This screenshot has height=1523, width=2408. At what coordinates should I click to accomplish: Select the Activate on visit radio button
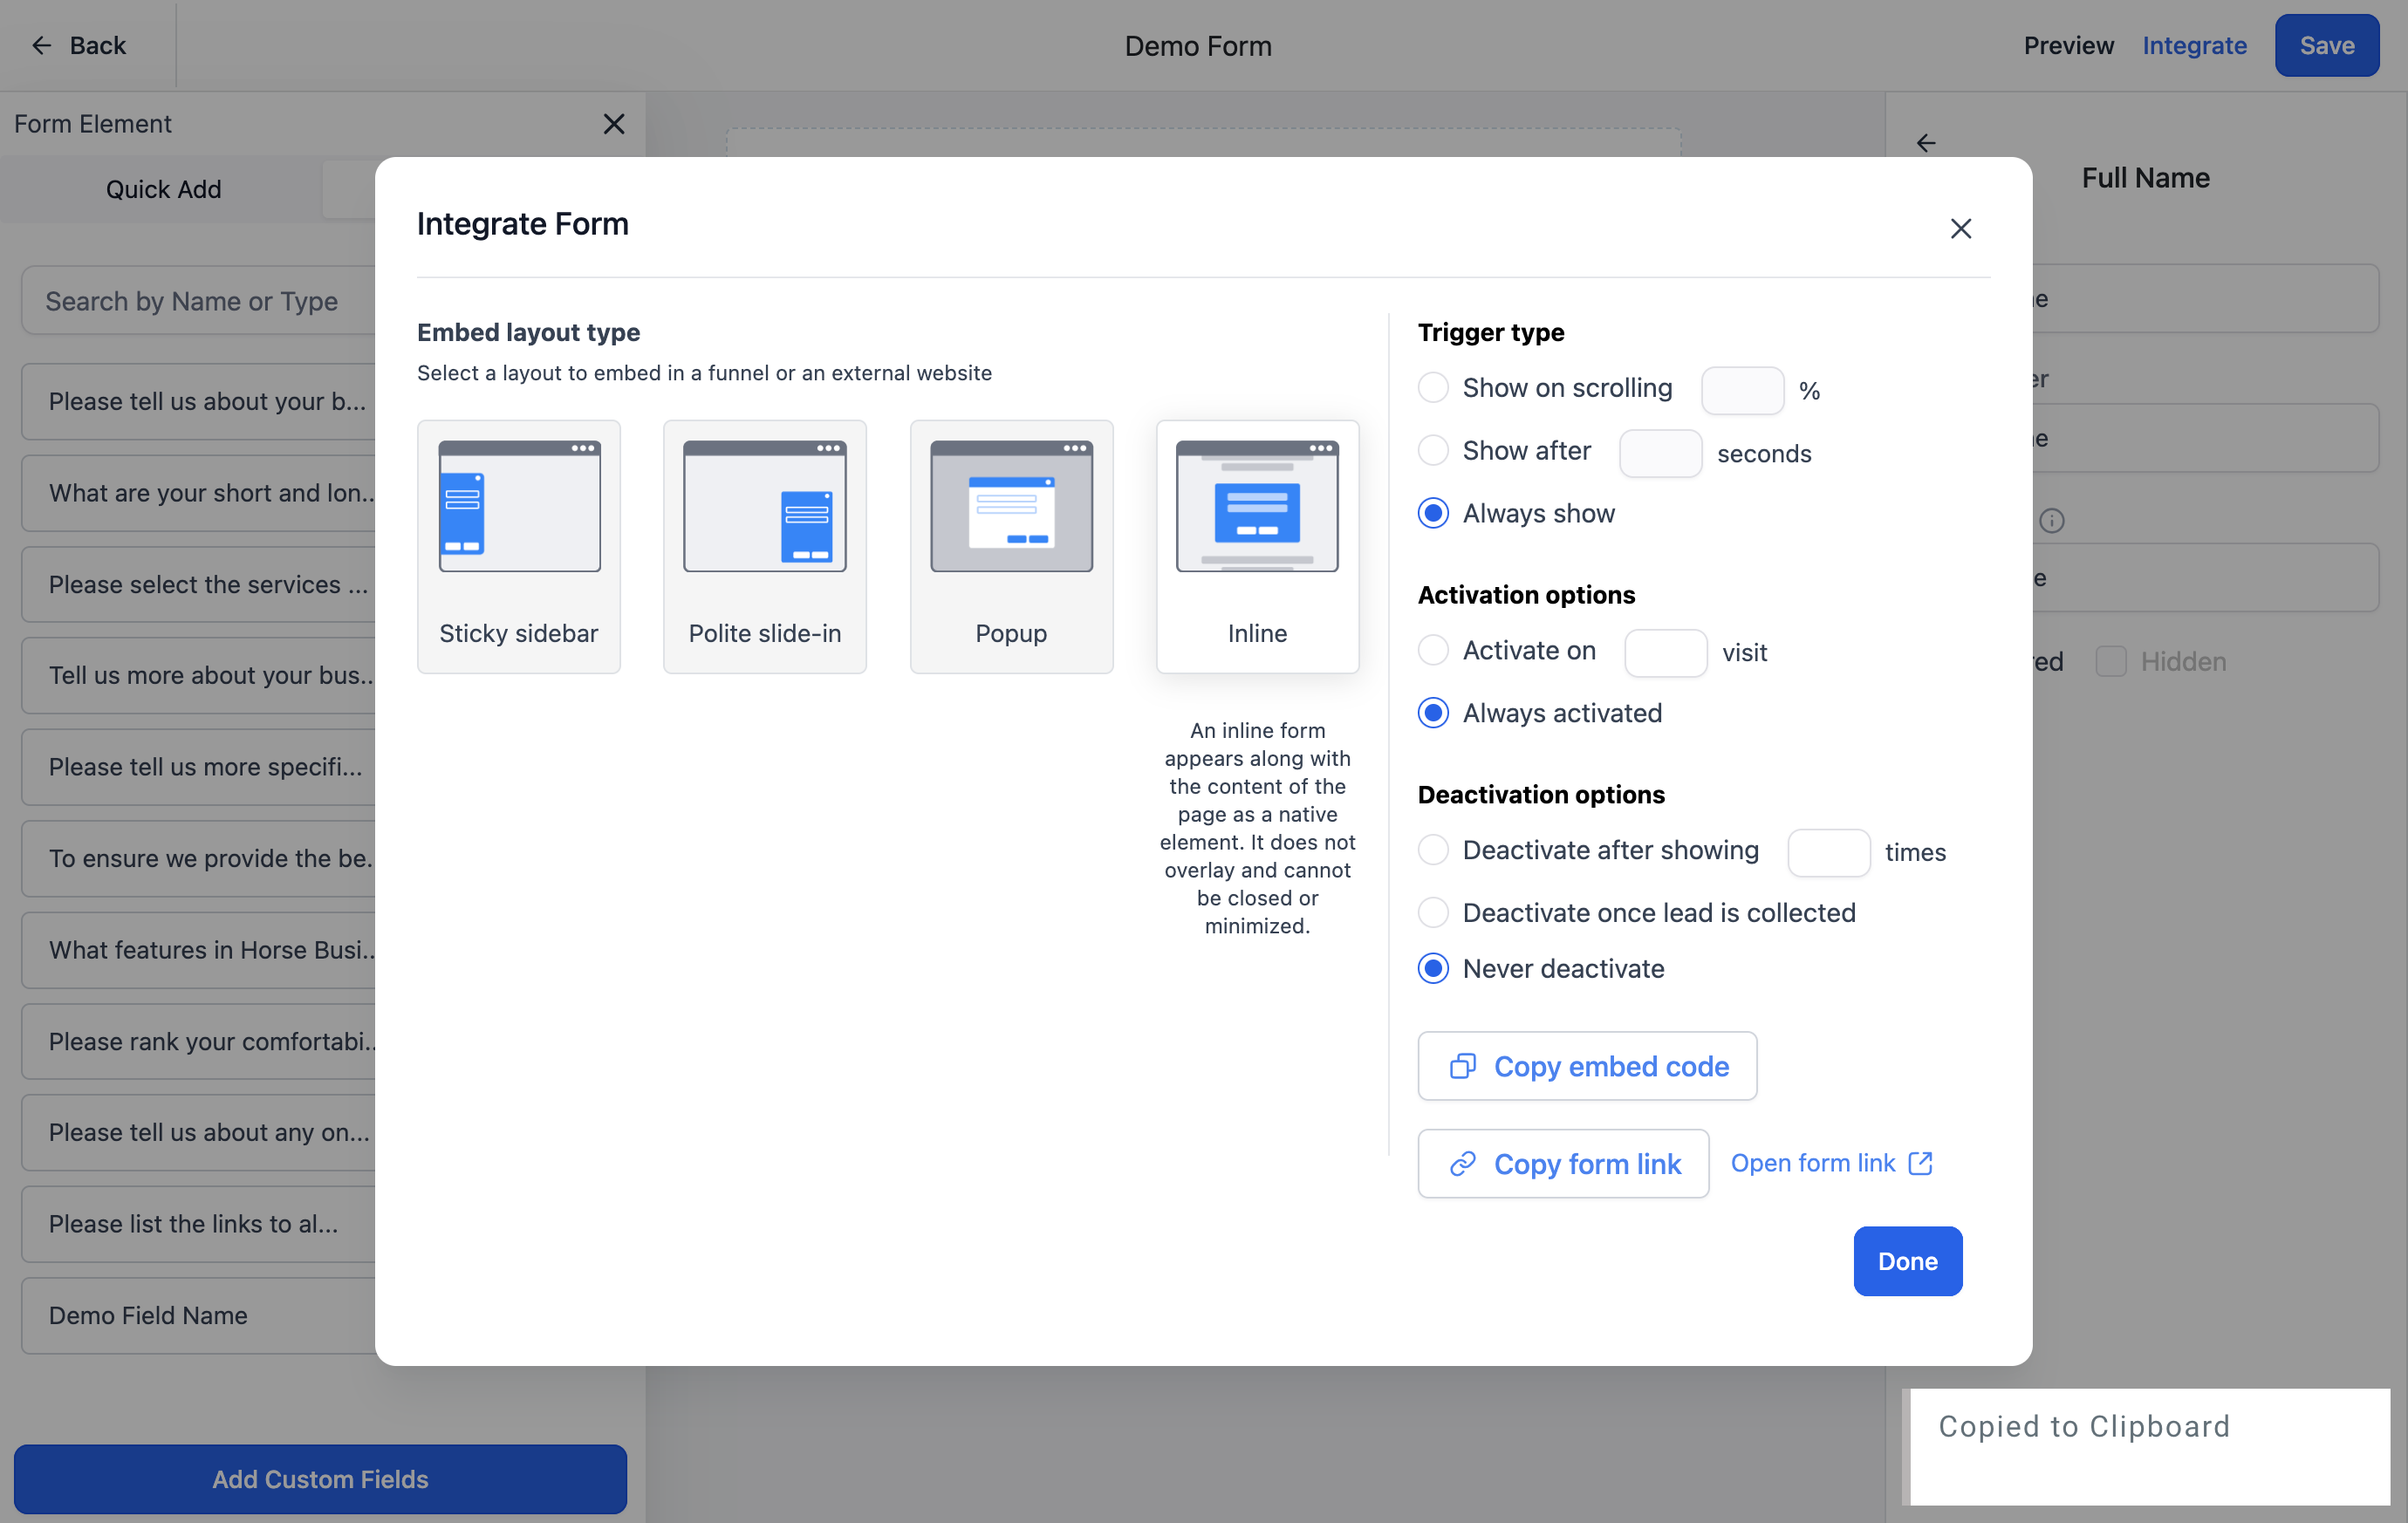(1433, 650)
